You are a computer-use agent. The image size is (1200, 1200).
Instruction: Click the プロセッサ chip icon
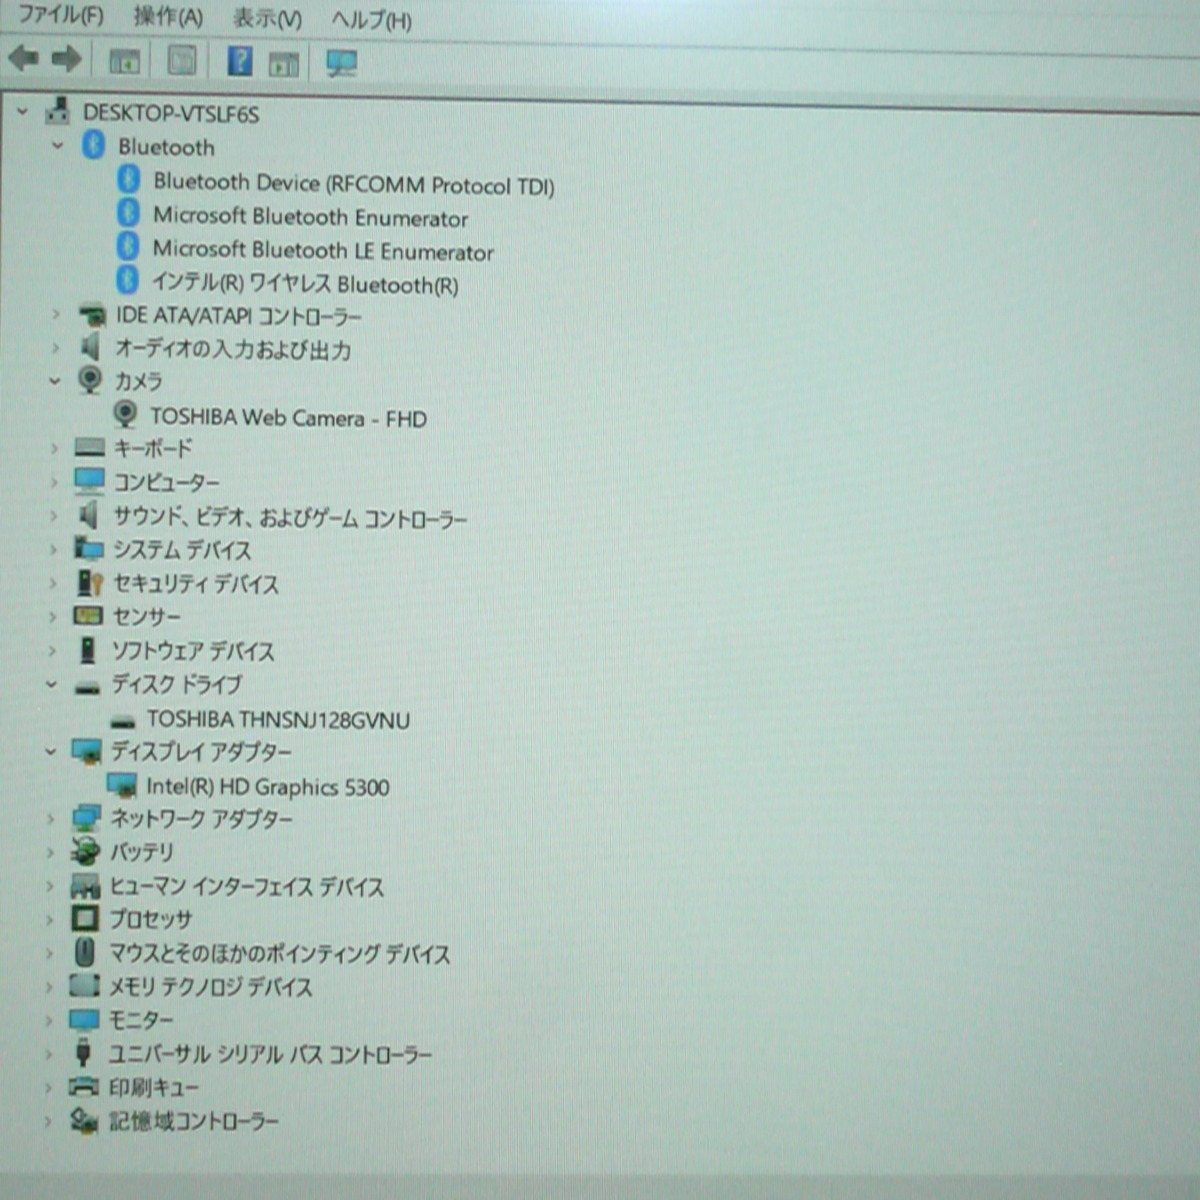coord(84,918)
